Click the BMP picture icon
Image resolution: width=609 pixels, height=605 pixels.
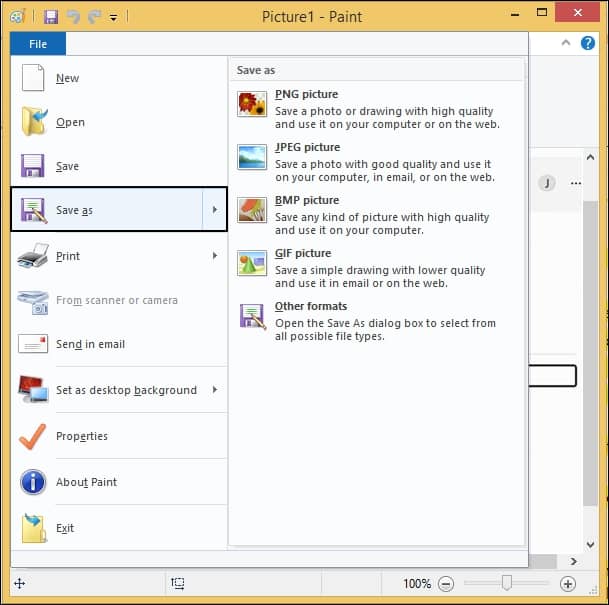[252, 210]
